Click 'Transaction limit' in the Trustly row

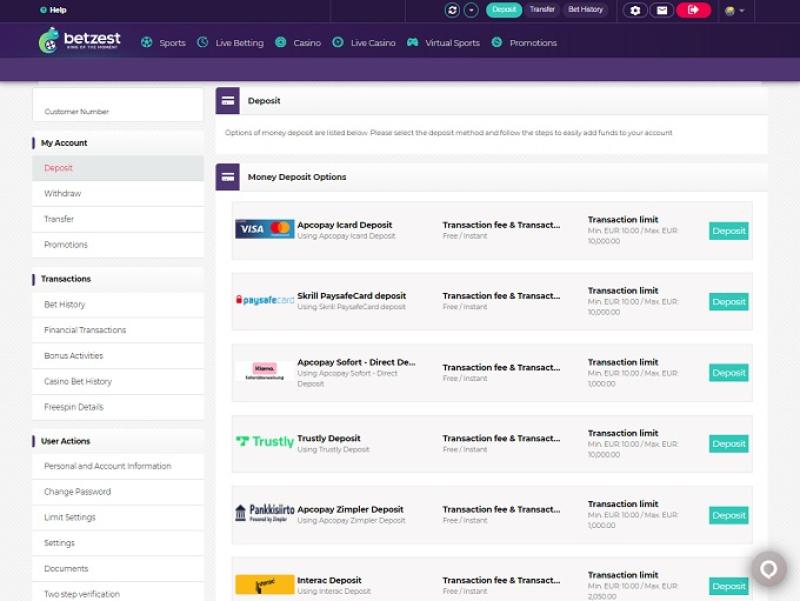tap(623, 433)
